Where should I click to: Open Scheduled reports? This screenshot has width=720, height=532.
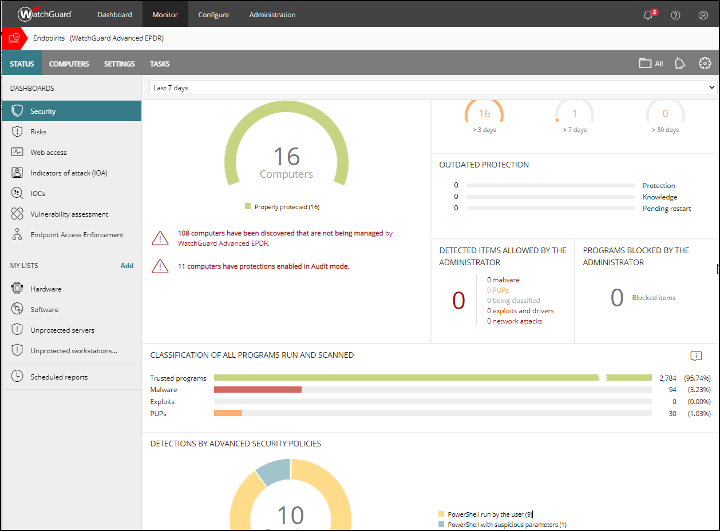click(x=58, y=377)
